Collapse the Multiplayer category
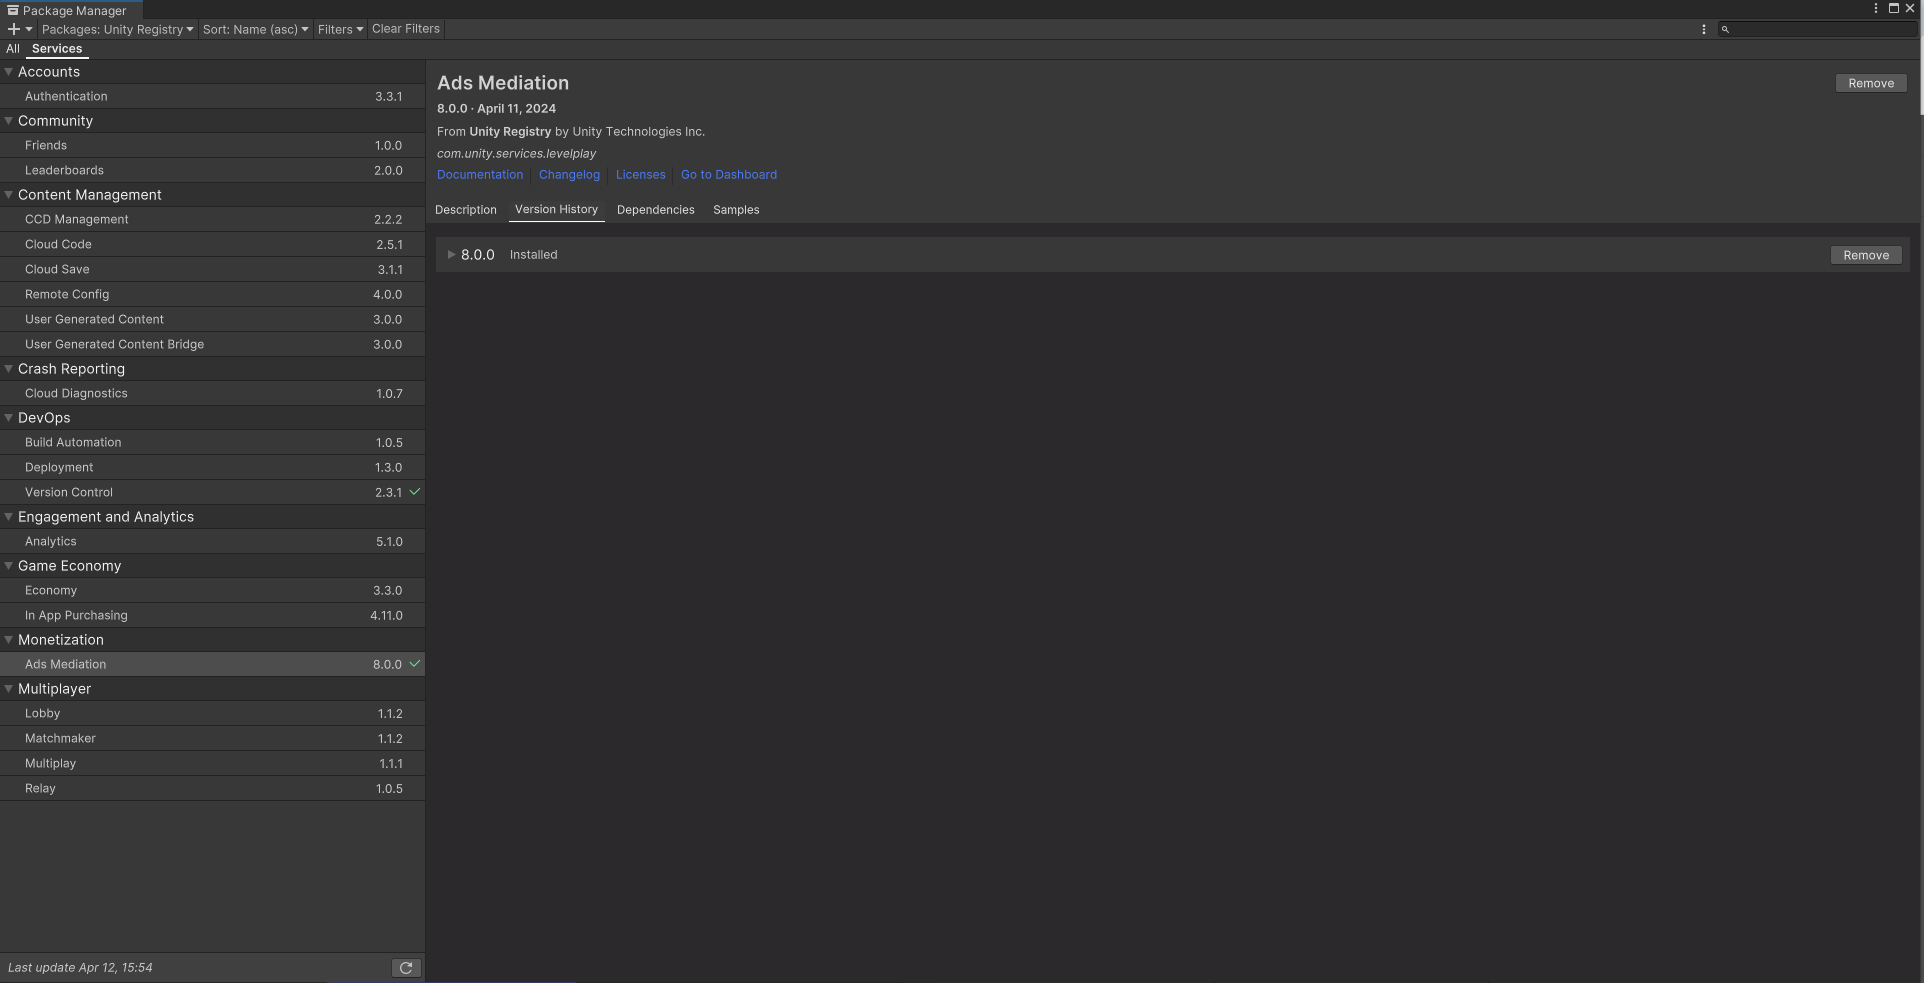Image resolution: width=1924 pixels, height=983 pixels. (9, 689)
